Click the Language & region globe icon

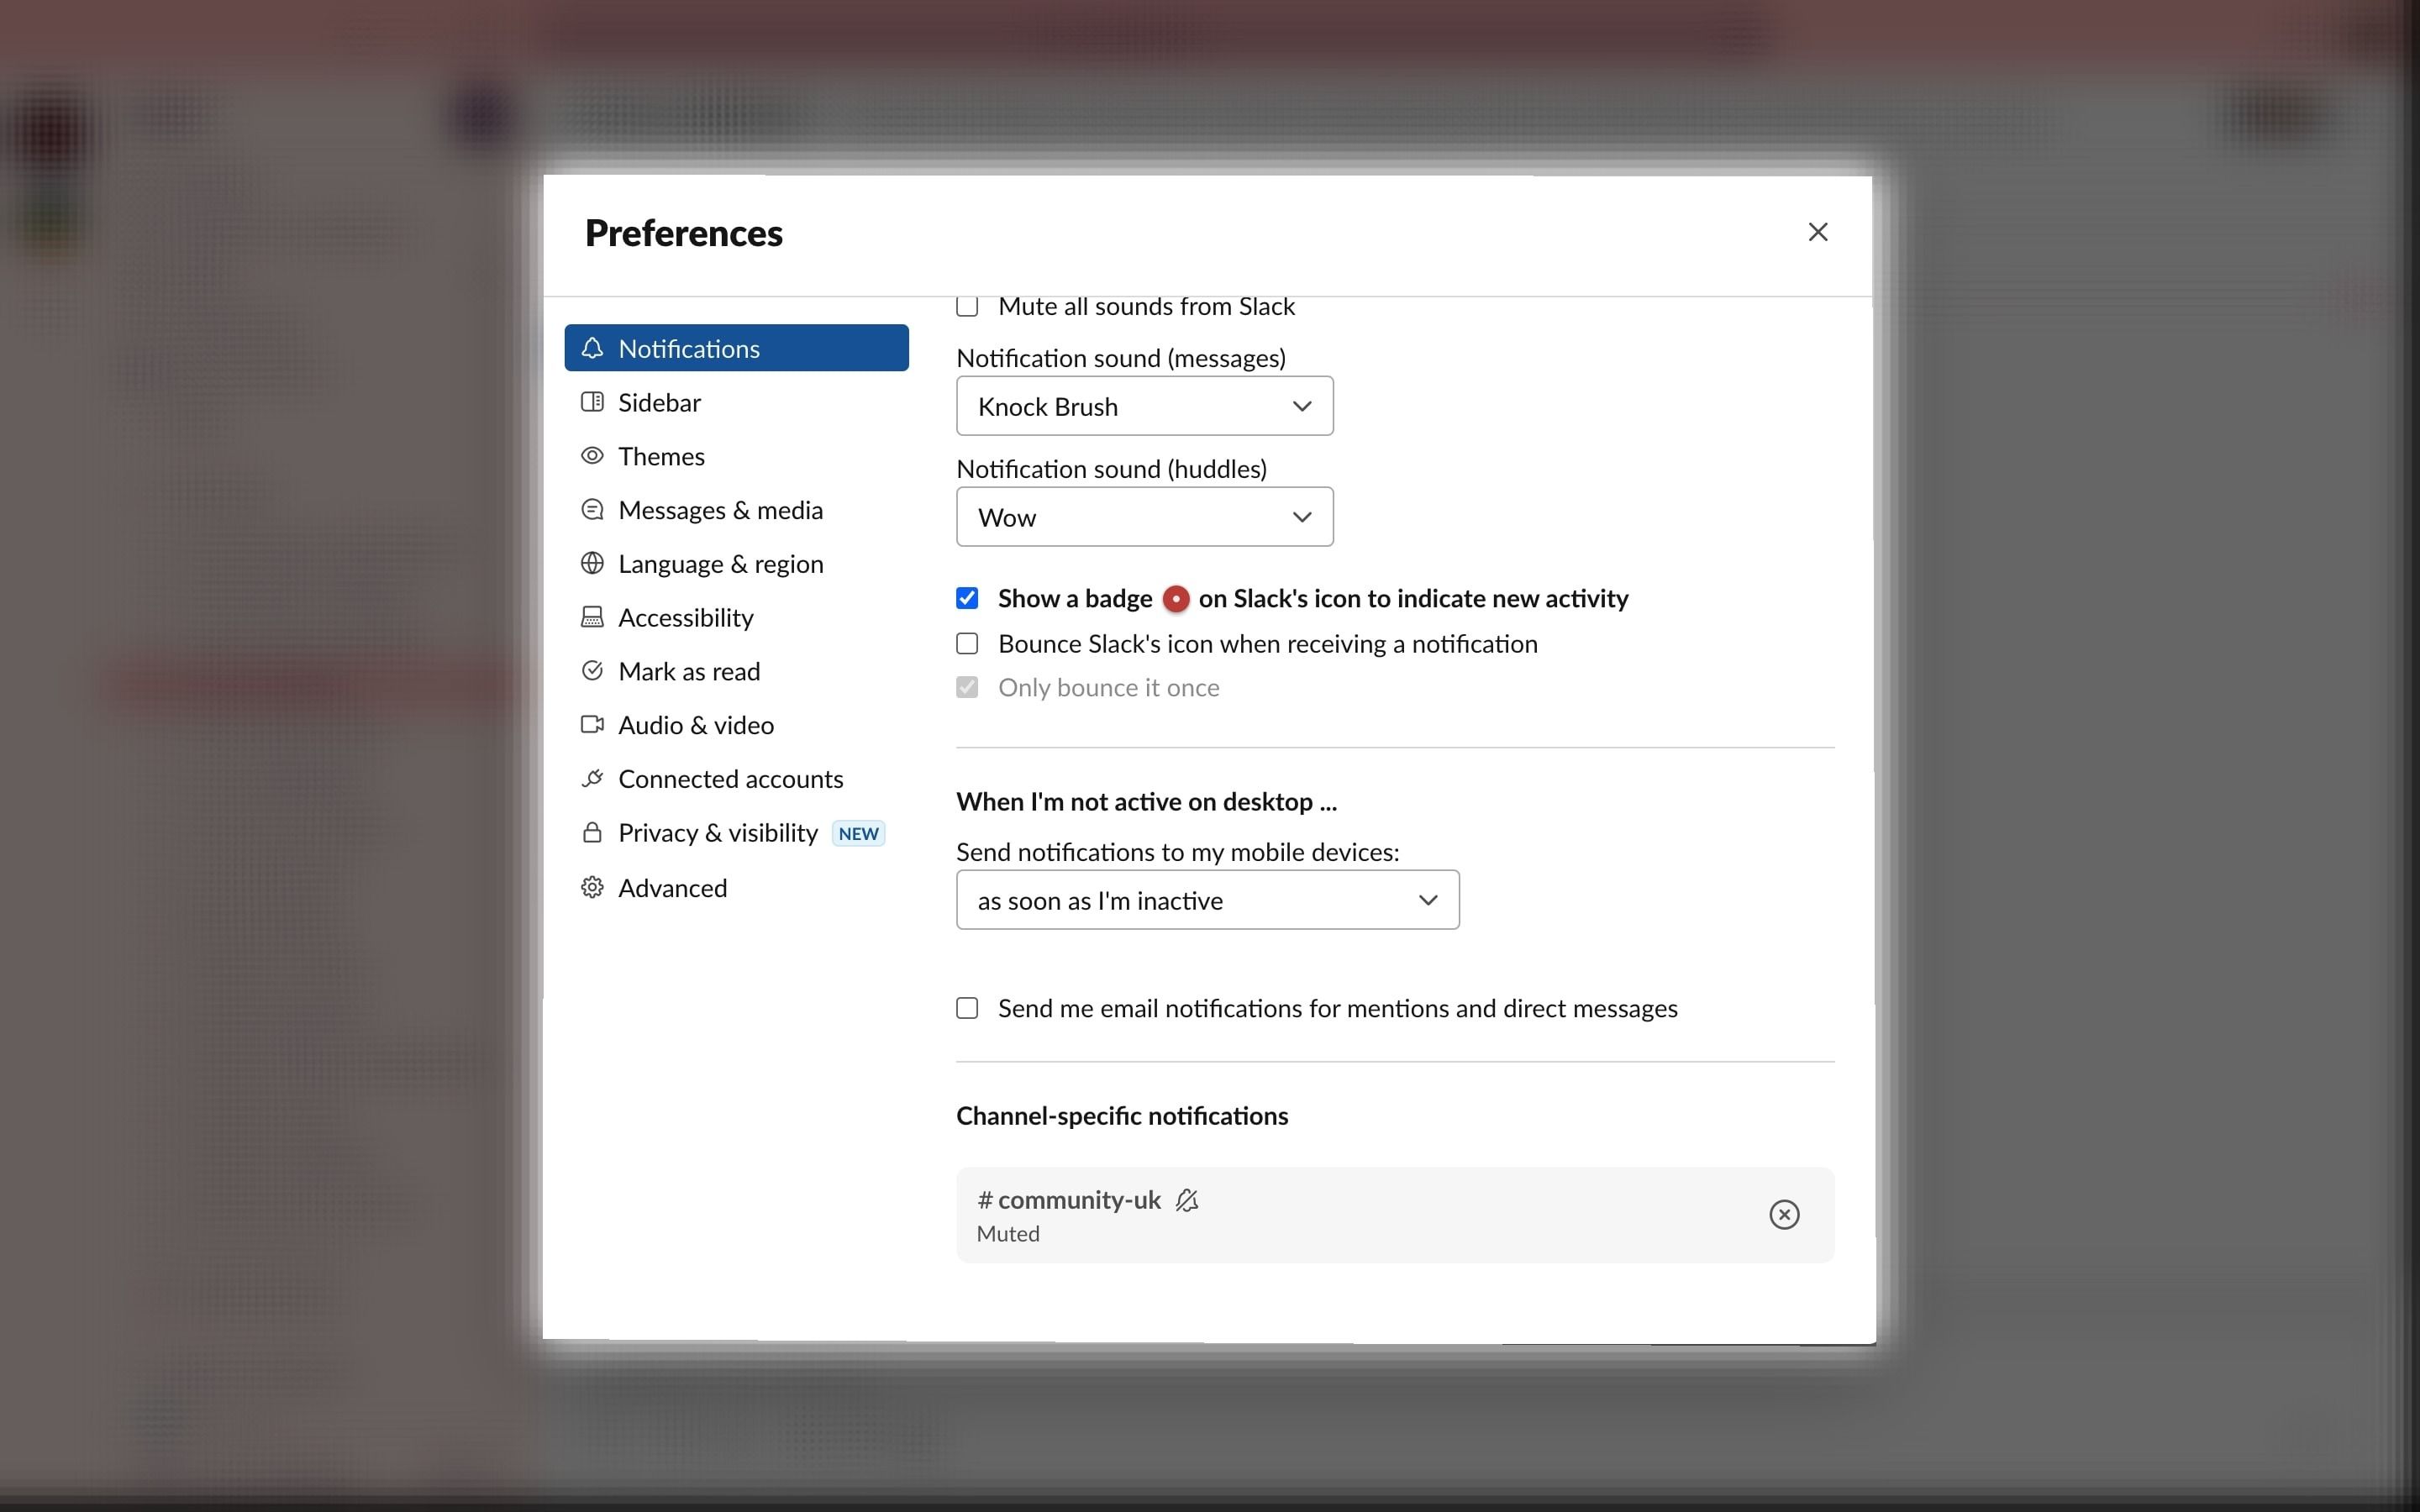point(592,563)
